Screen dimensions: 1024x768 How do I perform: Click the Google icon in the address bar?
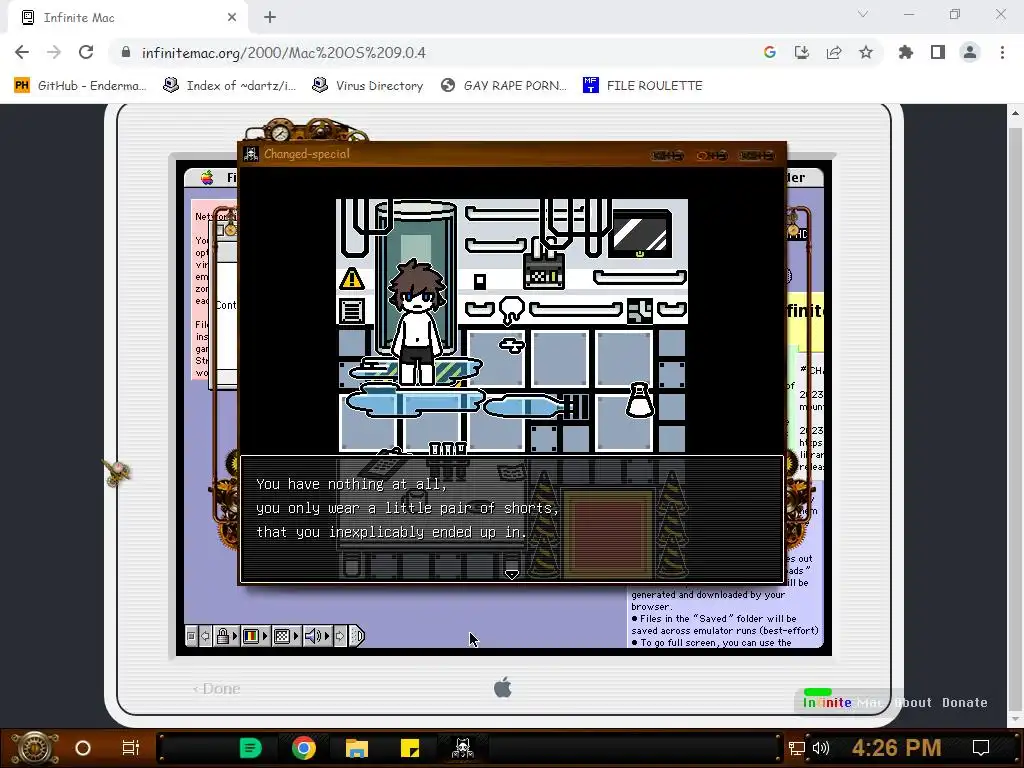[x=769, y=52]
